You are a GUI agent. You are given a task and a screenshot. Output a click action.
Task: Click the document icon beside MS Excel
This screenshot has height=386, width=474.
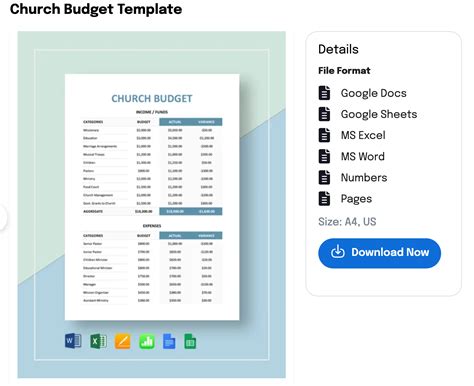tap(324, 135)
